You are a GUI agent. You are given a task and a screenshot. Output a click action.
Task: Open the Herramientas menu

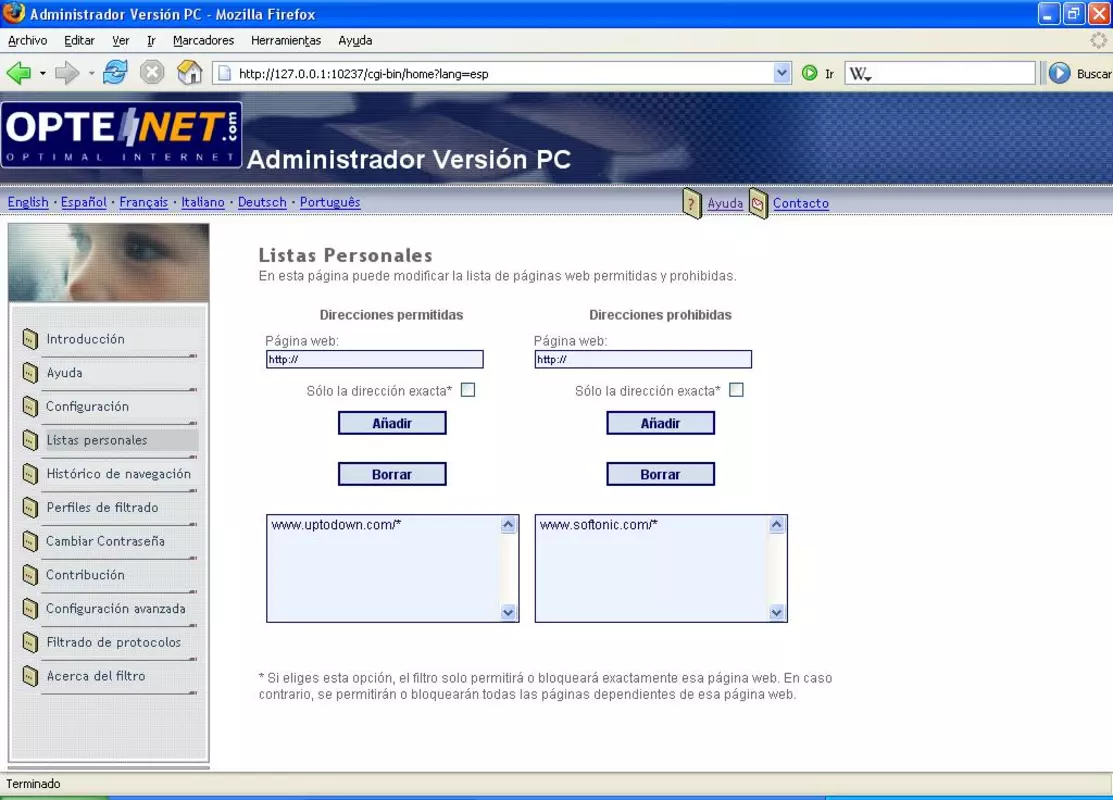tap(286, 40)
